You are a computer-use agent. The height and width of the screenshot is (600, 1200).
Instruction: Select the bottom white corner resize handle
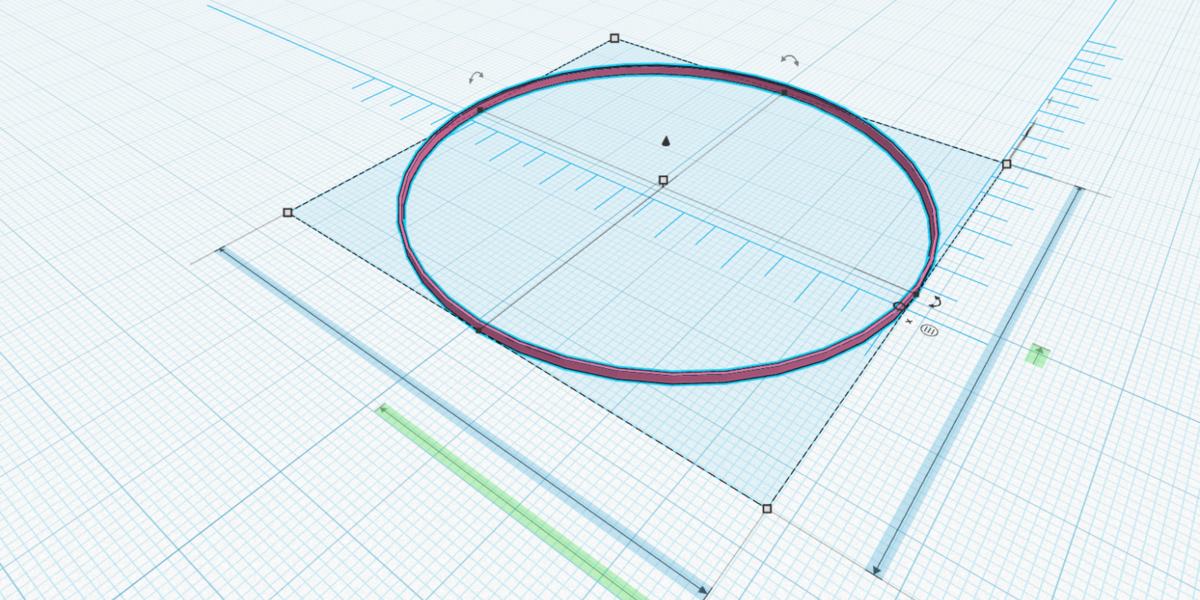[x=767, y=509]
